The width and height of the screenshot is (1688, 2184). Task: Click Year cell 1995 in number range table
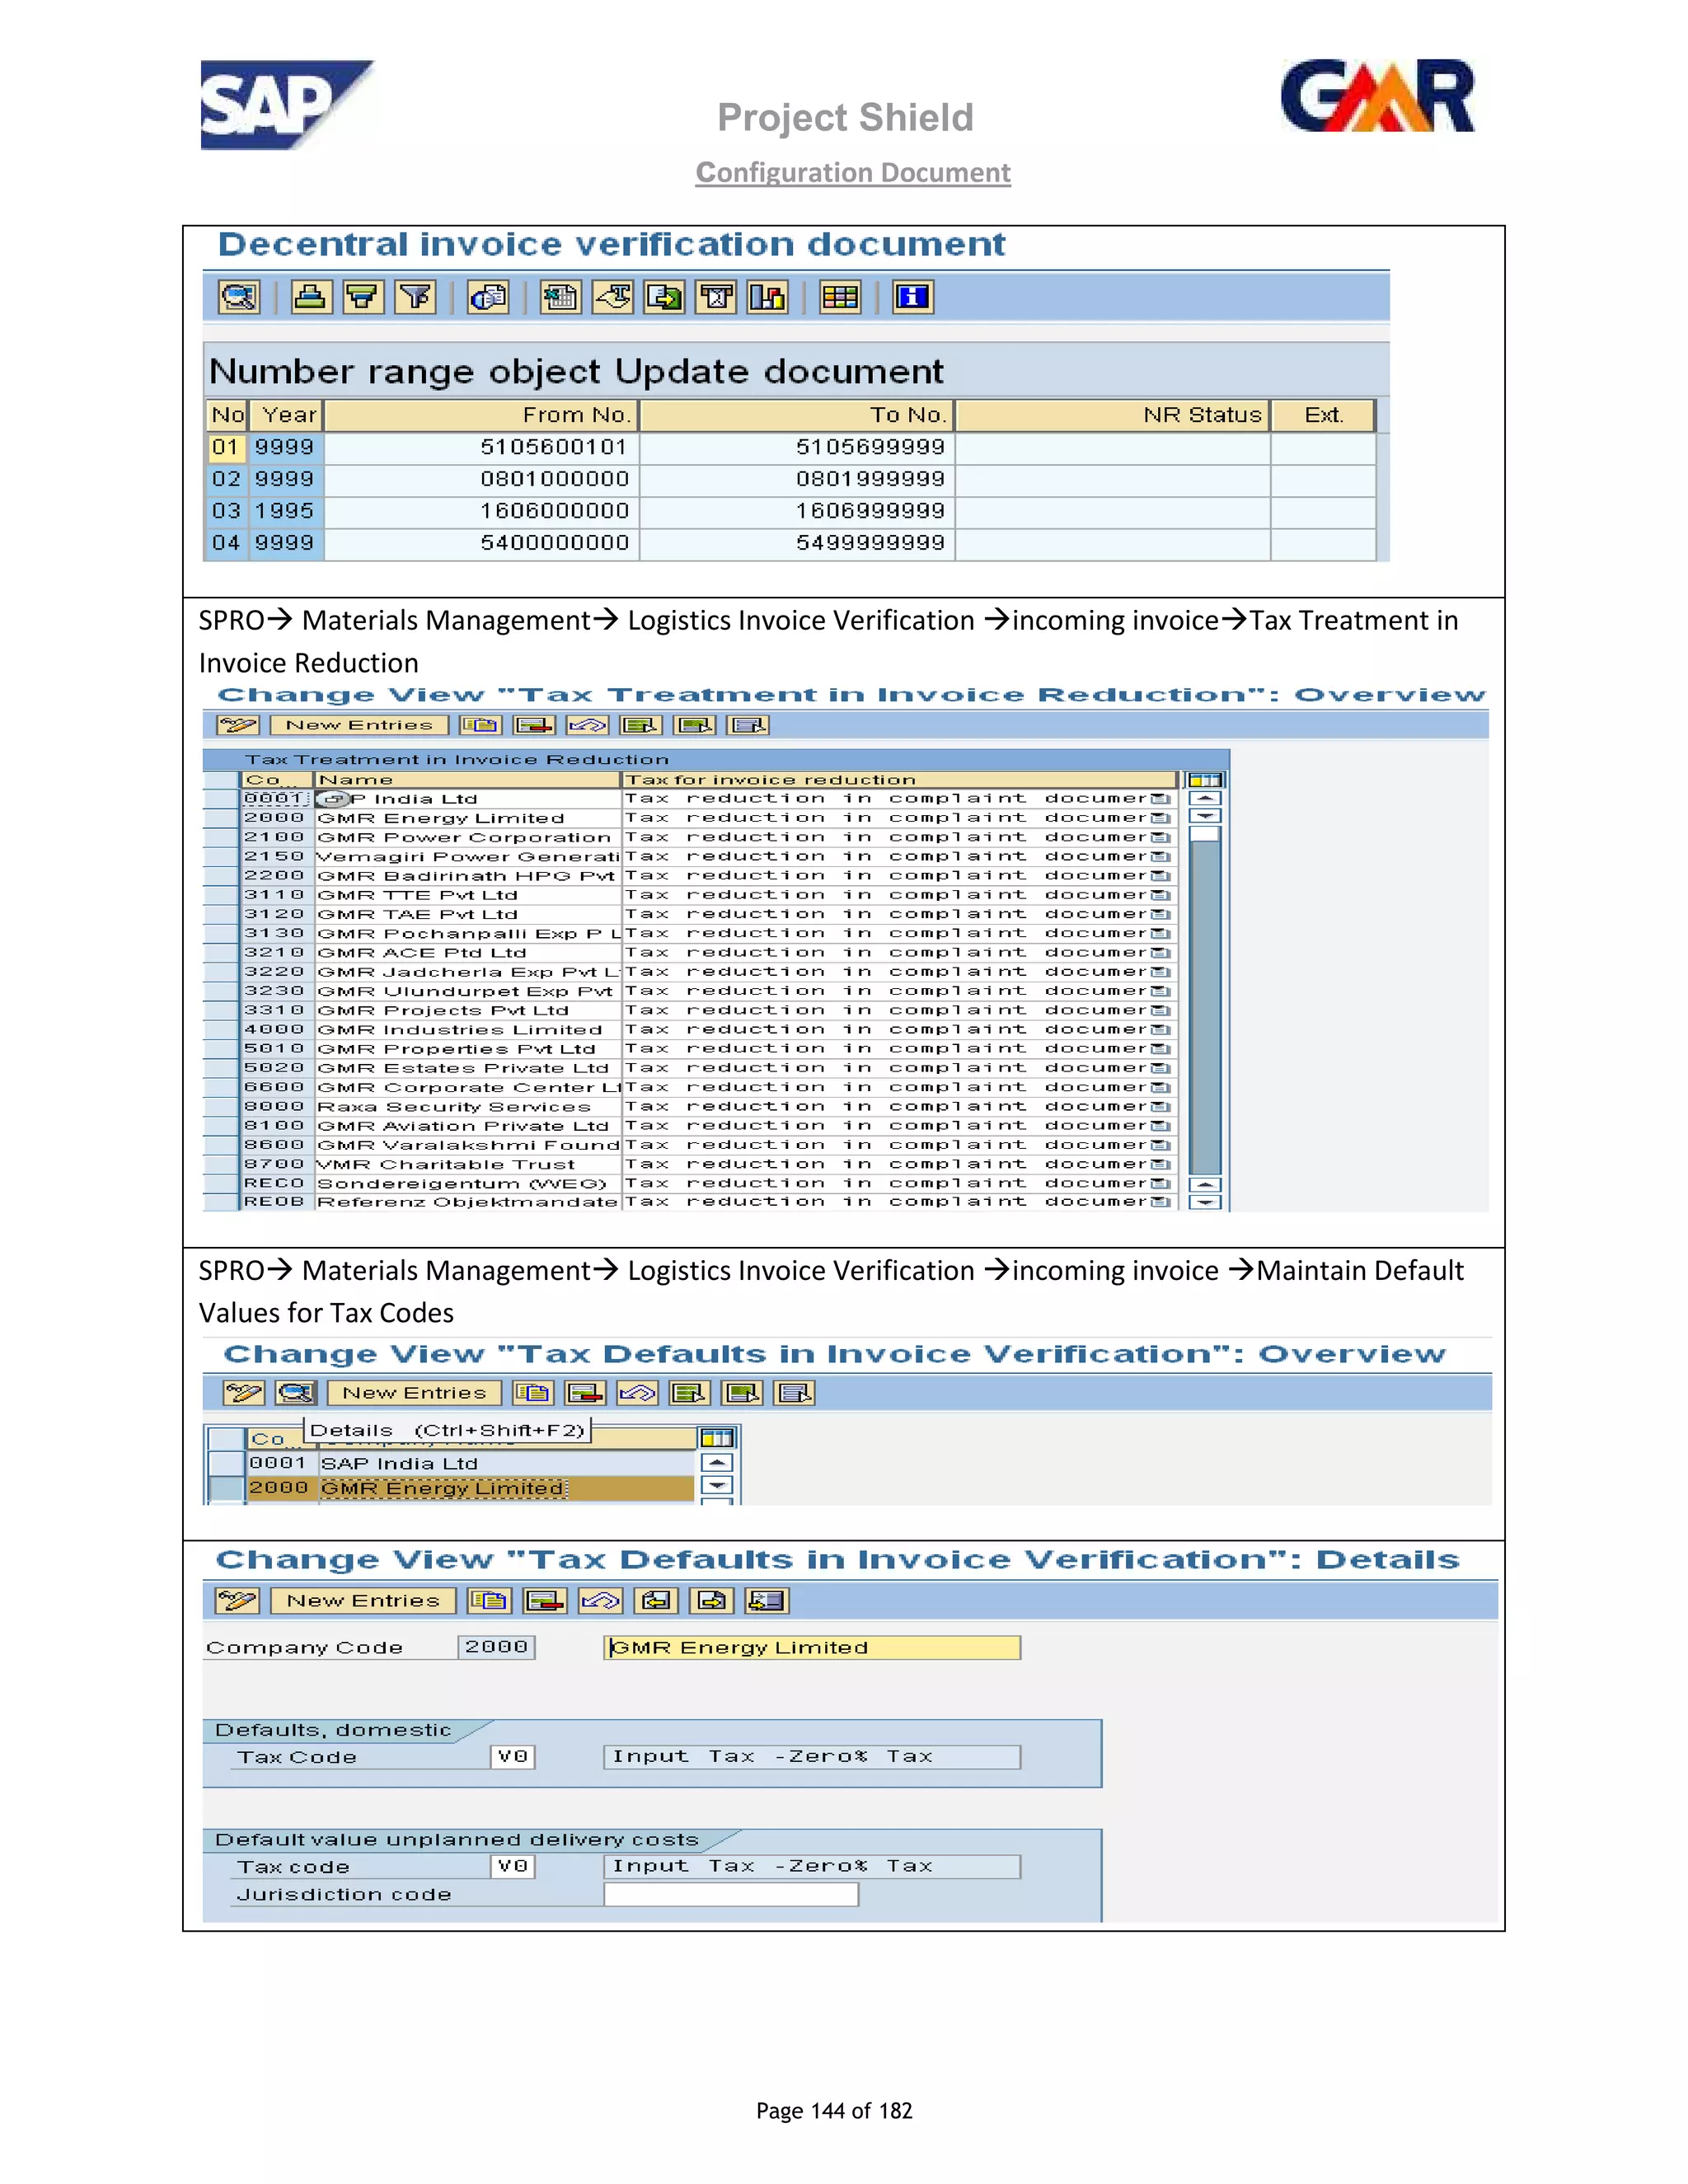tap(284, 511)
